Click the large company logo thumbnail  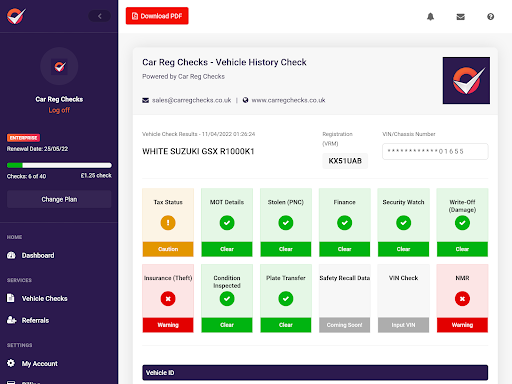tap(466, 80)
